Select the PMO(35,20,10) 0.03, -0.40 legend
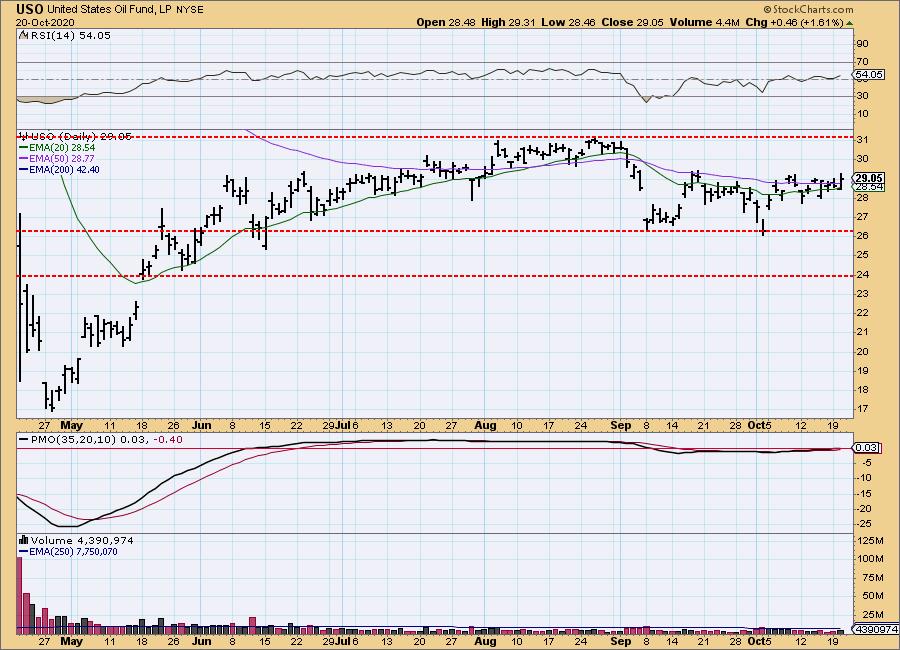 coord(107,440)
